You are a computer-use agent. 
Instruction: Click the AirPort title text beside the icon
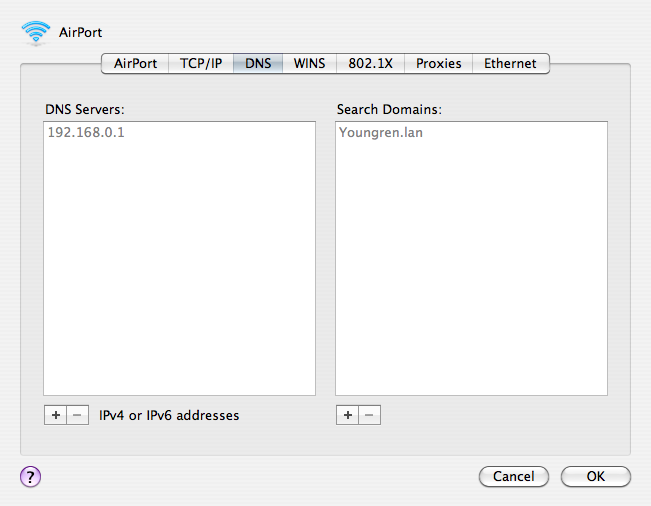(x=81, y=32)
